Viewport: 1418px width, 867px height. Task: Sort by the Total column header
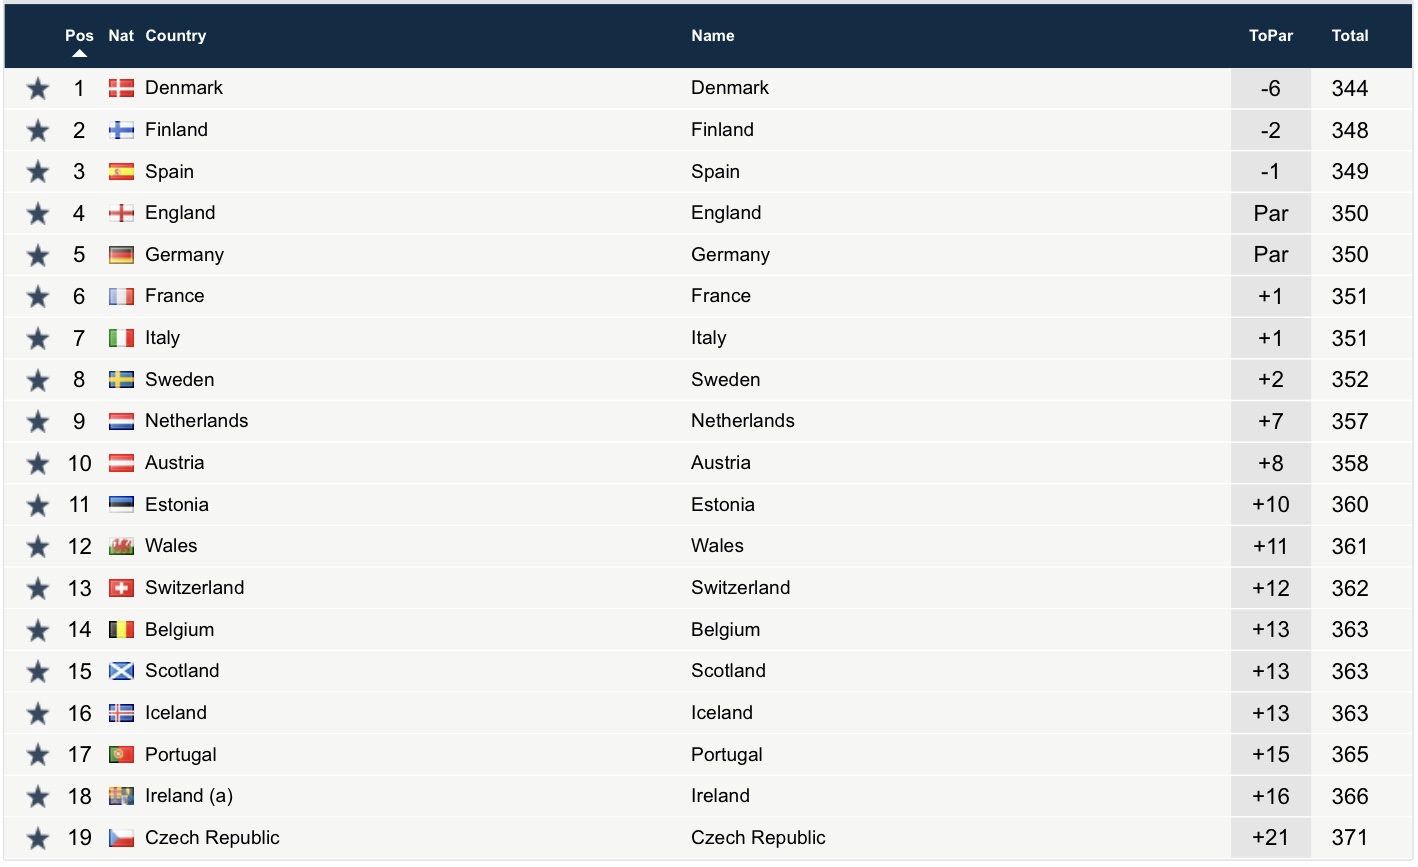pyautogui.click(x=1349, y=35)
